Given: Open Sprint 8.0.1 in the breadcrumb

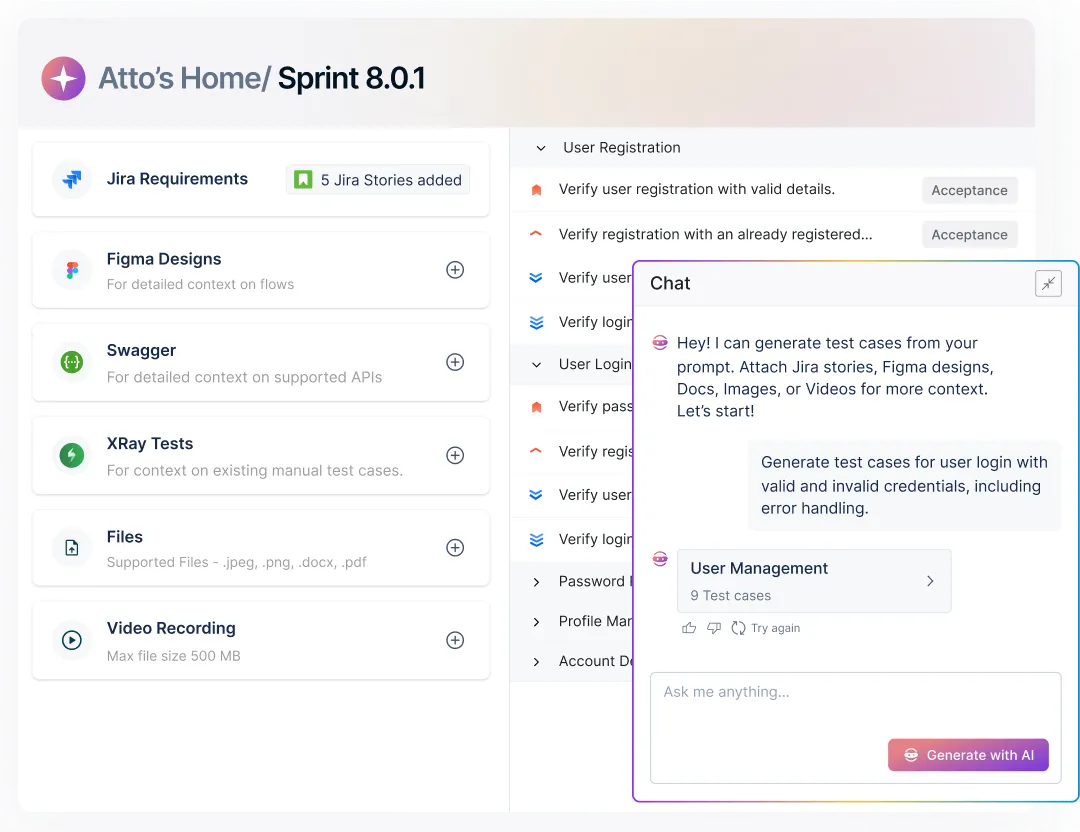Looking at the screenshot, I should click(x=351, y=78).
